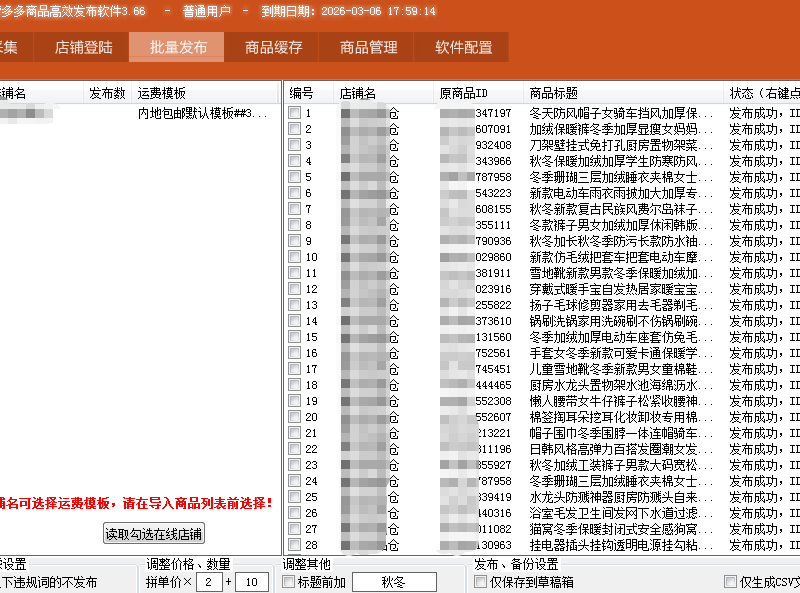The image size is (800, 593).
Task: Open the 批量发布 tab
Action: 178,47
